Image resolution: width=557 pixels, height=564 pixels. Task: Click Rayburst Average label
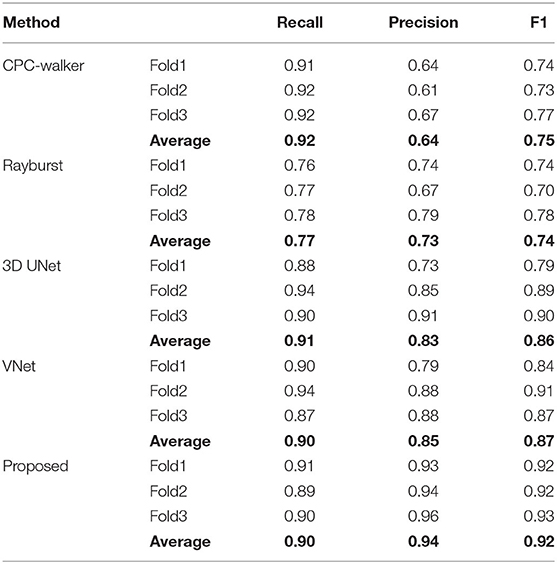coord(180,241)
